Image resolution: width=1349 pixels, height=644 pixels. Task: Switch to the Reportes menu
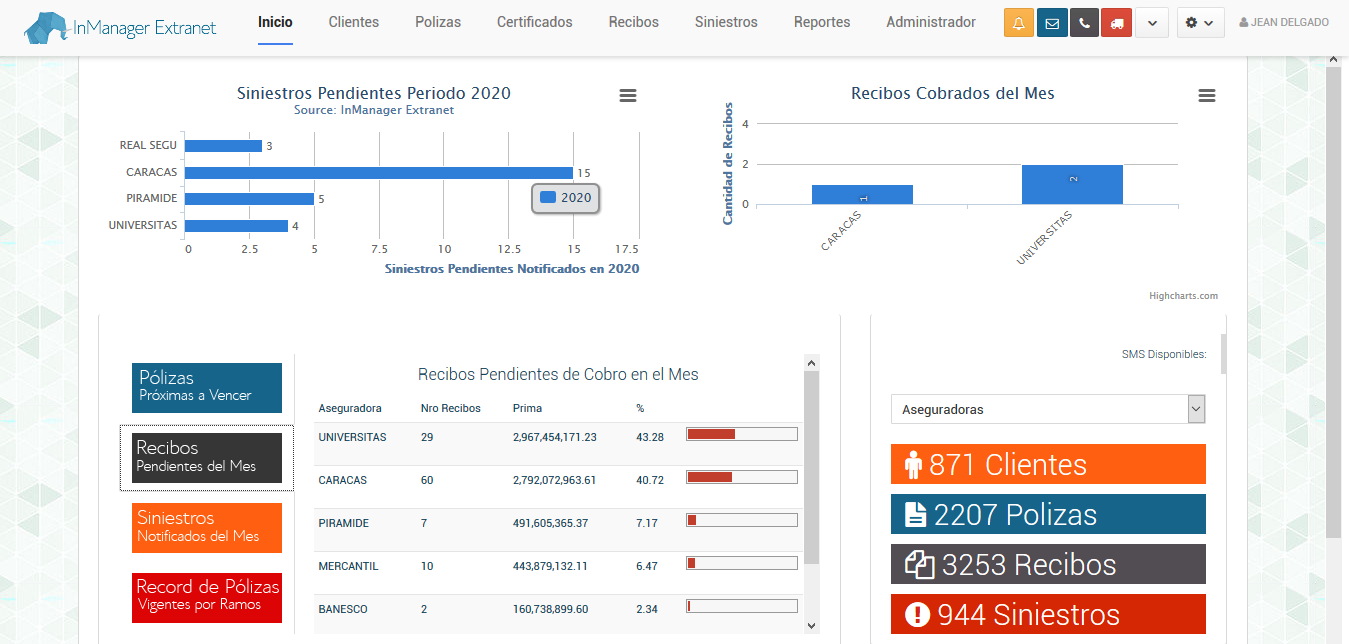(822, 22)
